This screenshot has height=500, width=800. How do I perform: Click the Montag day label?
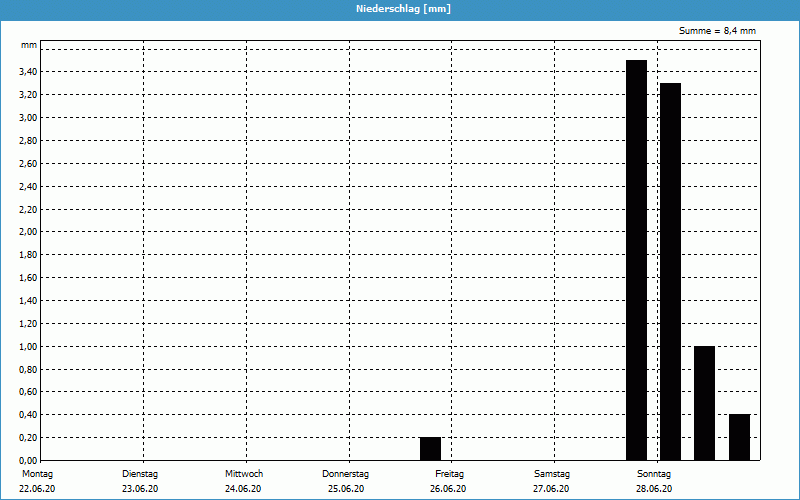(37, 474)
